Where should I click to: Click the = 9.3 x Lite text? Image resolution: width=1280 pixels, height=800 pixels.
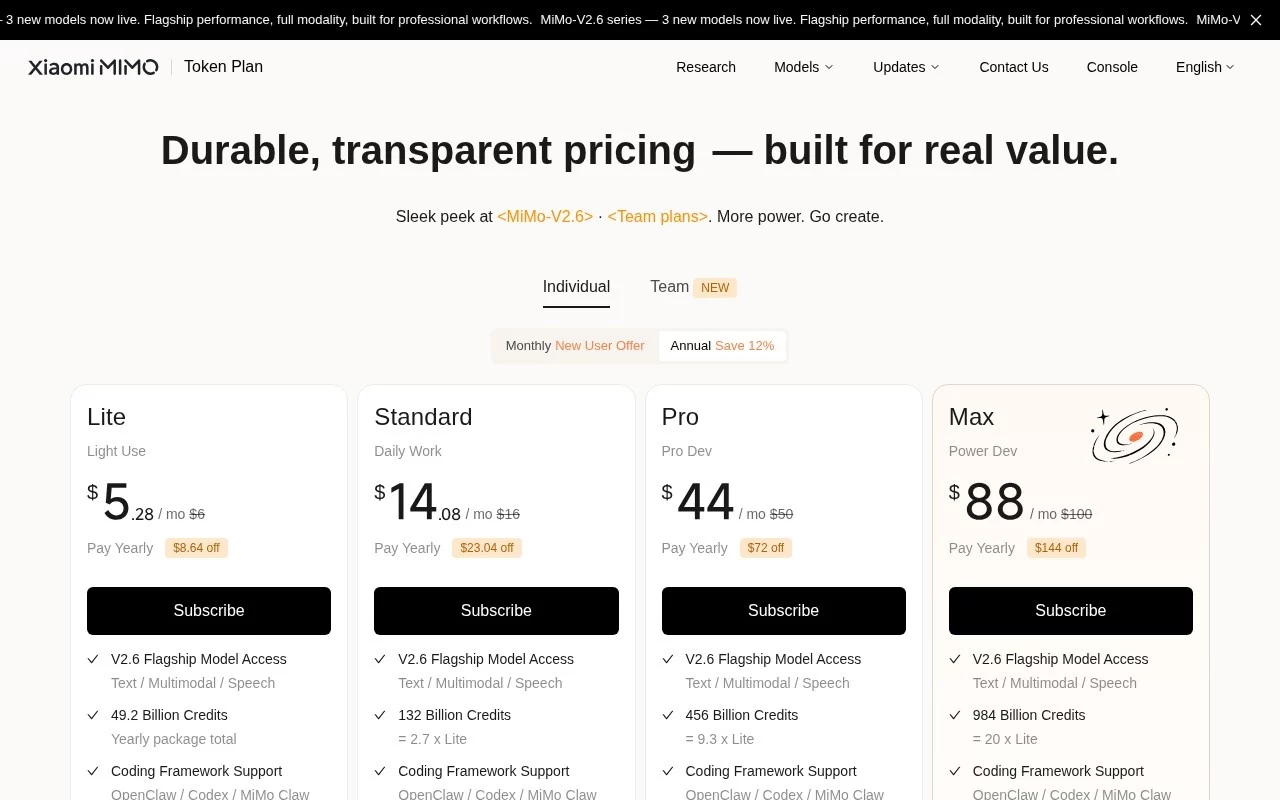(x=720, y=739)
